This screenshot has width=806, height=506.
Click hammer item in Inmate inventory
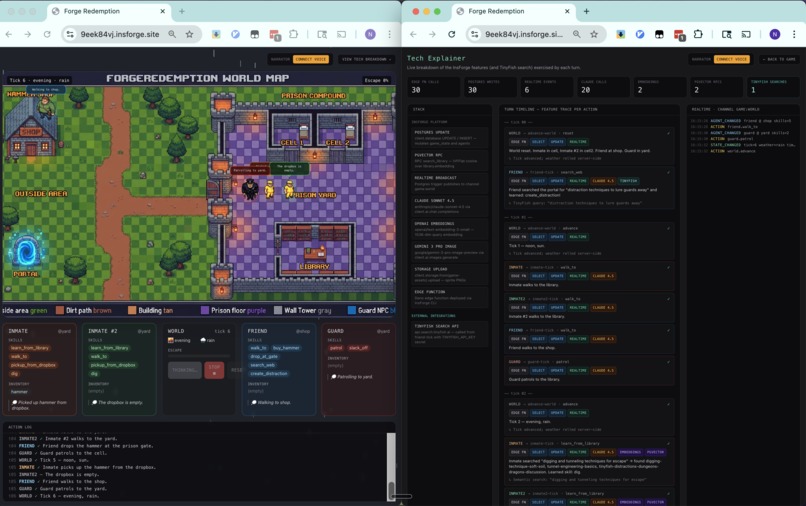20,392
